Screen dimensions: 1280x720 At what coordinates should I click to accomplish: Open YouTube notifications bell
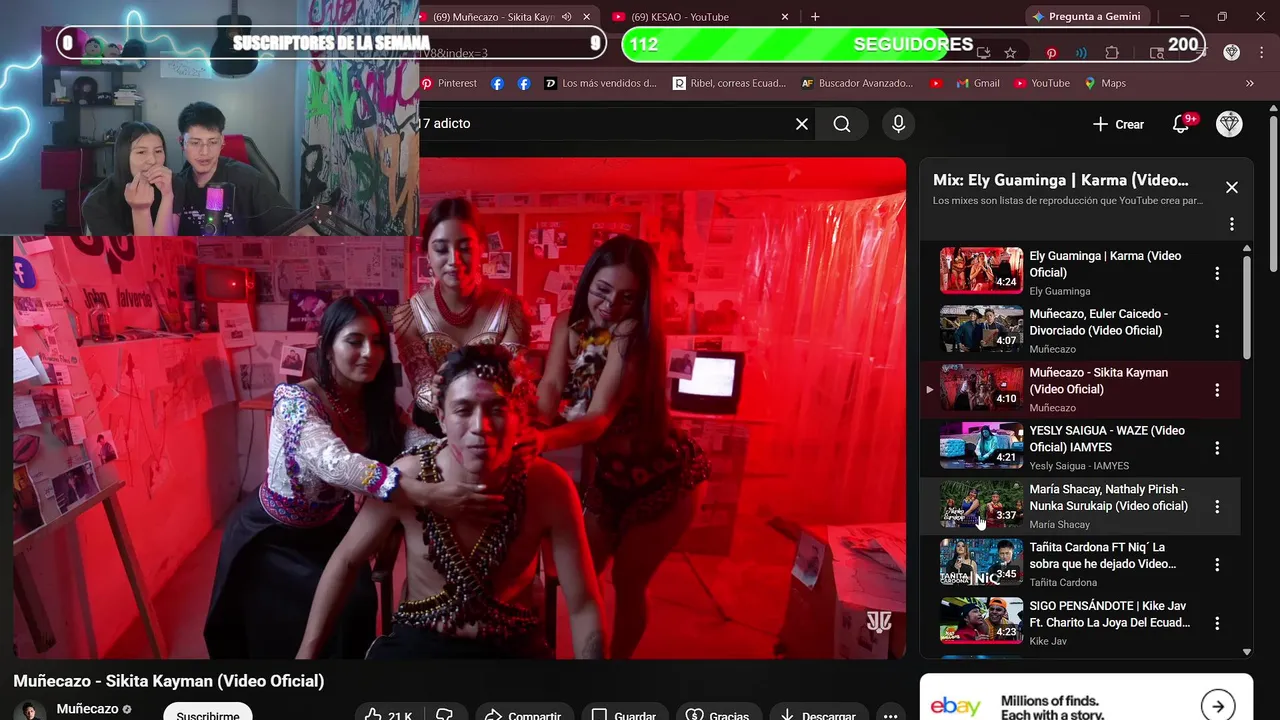(x=1181, y=124)
